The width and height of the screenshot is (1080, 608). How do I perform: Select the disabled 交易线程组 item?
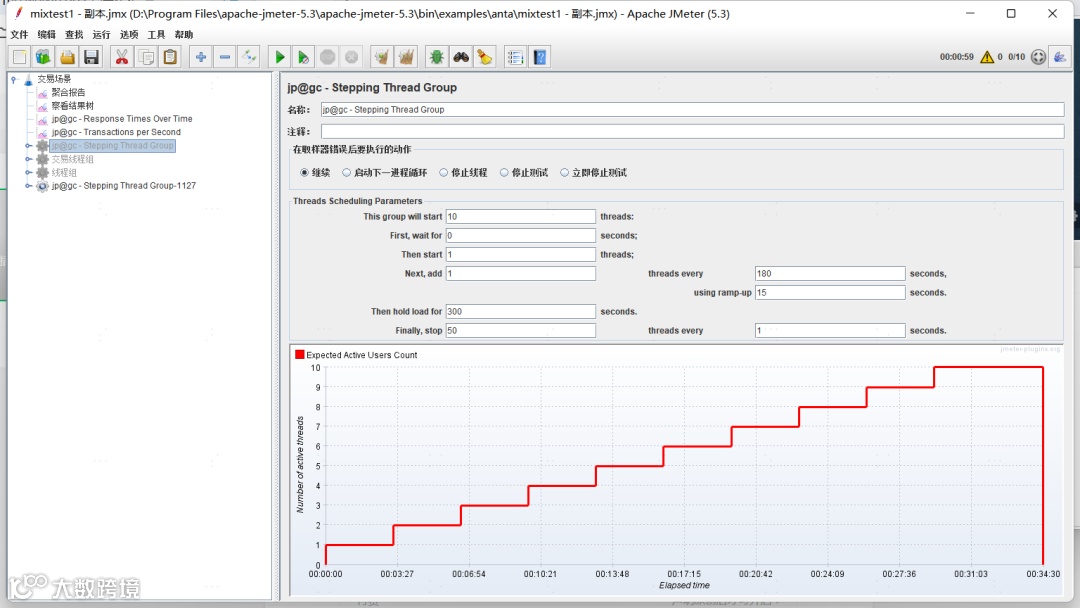point(72,159)
